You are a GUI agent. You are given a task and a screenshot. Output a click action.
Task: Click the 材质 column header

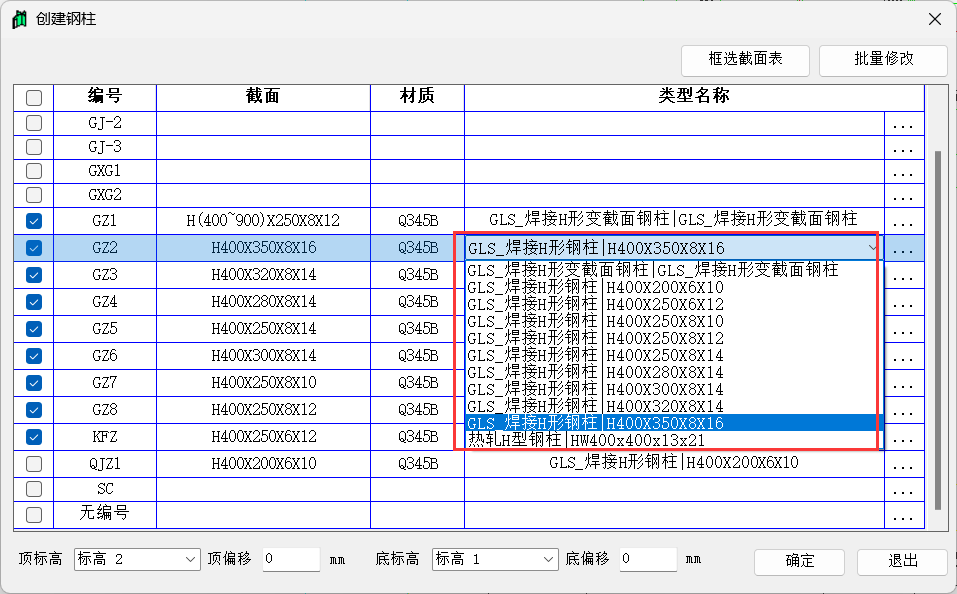coord(417,97)
